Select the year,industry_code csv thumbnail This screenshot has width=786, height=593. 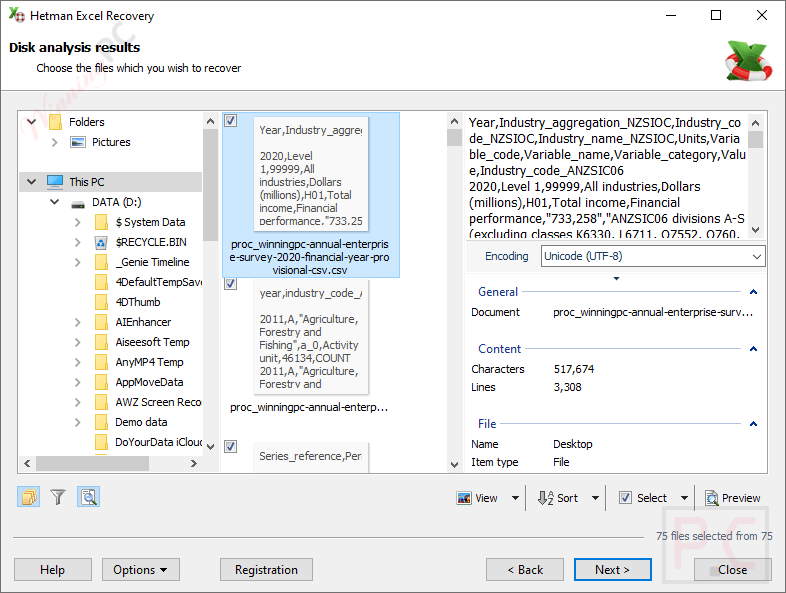pos(311,336)
